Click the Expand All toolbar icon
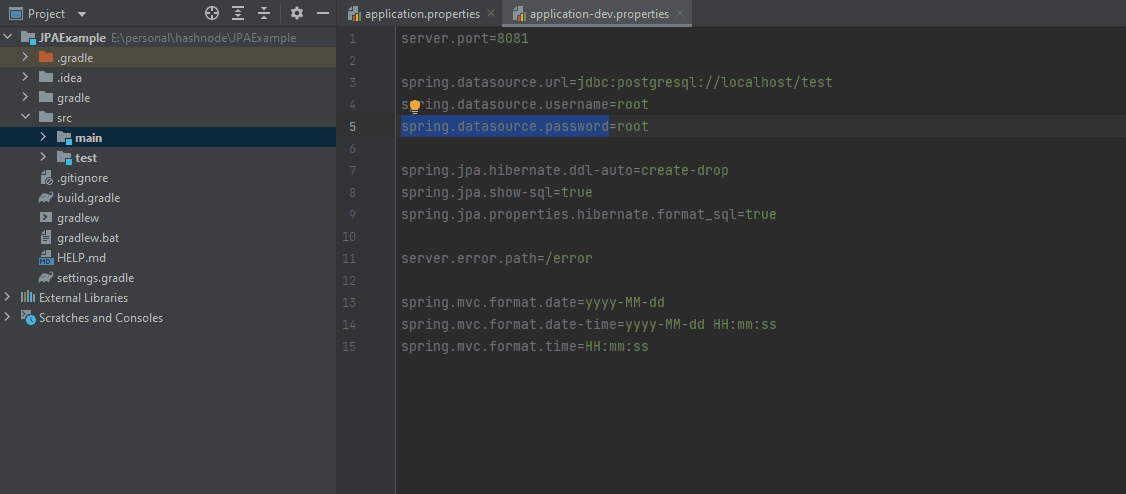This screenshot has height=494, width=1126. coord(238,13)
